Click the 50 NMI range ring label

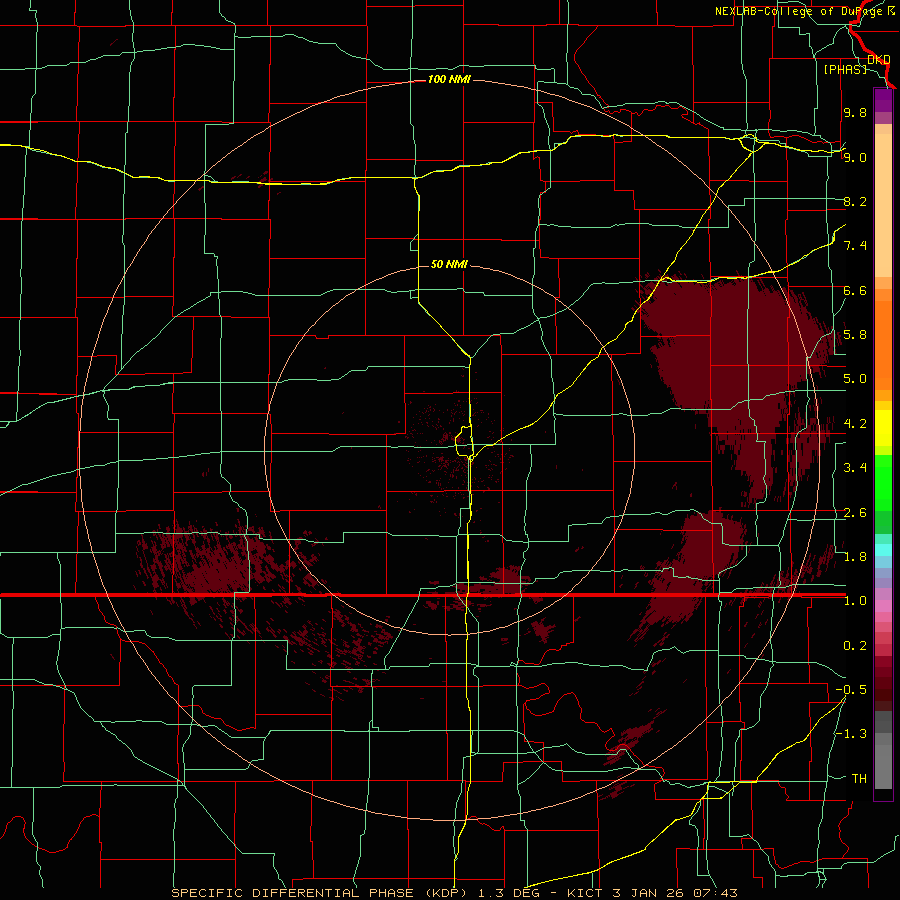point(449,264)
